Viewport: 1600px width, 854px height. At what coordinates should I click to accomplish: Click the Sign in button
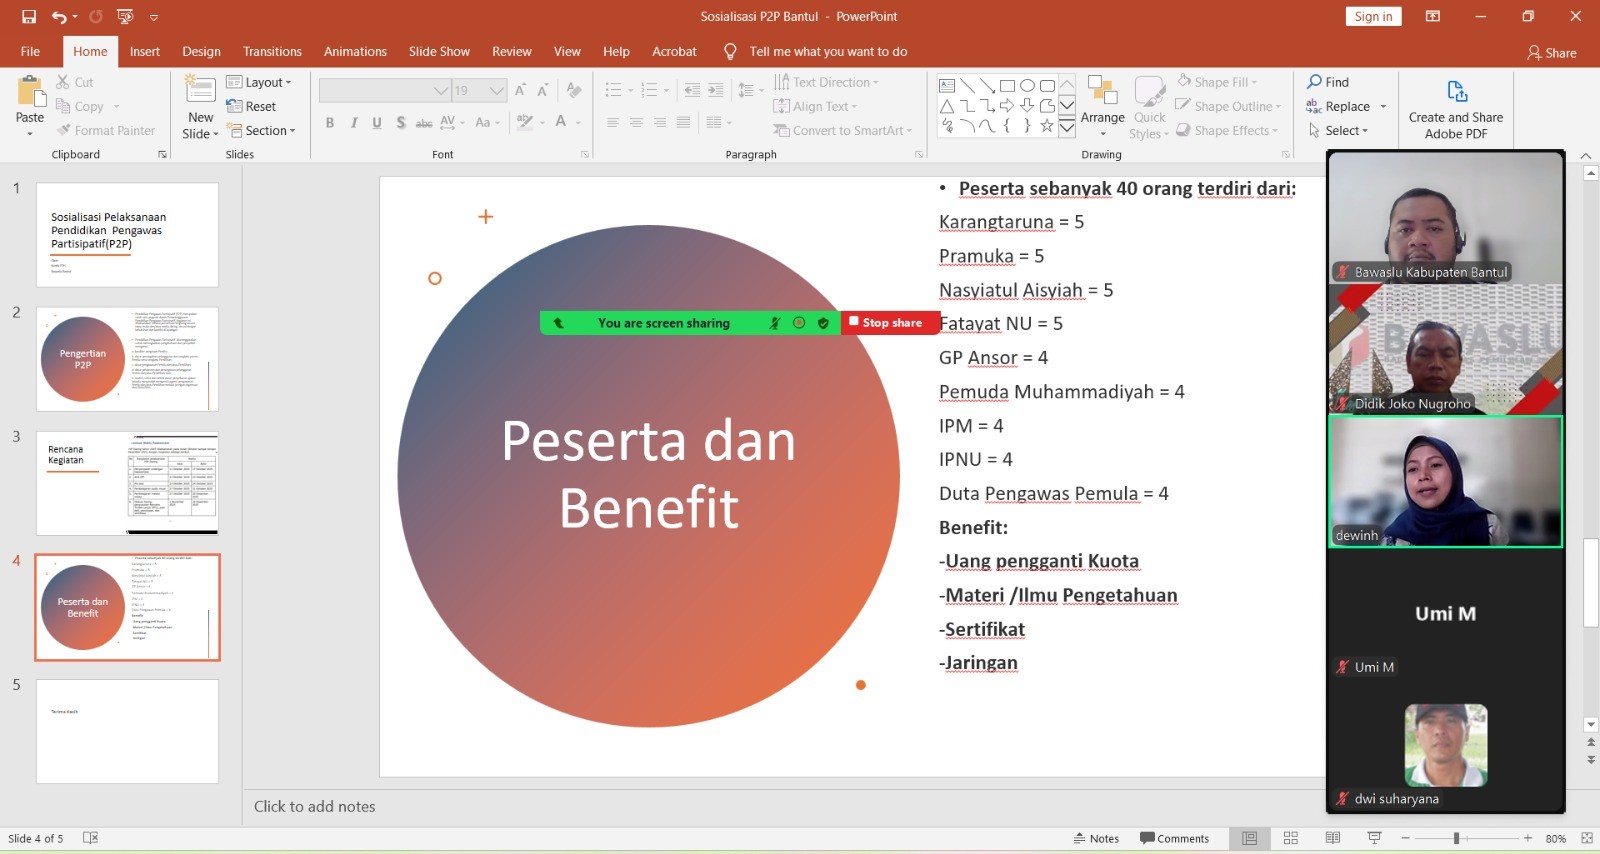(1373, 16)
